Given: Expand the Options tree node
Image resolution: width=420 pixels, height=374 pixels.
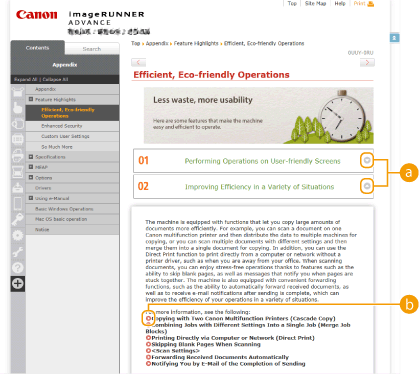Looking at the screenshot, I should [31, 178].
